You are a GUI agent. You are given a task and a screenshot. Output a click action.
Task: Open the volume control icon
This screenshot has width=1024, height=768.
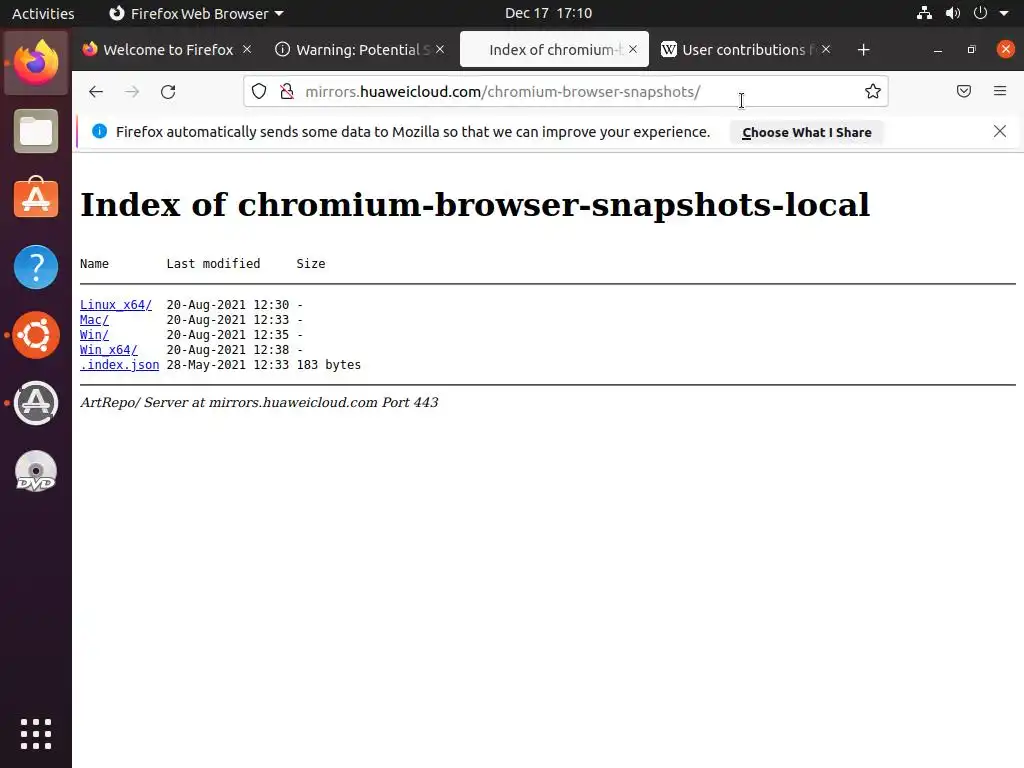pos(953,13)
